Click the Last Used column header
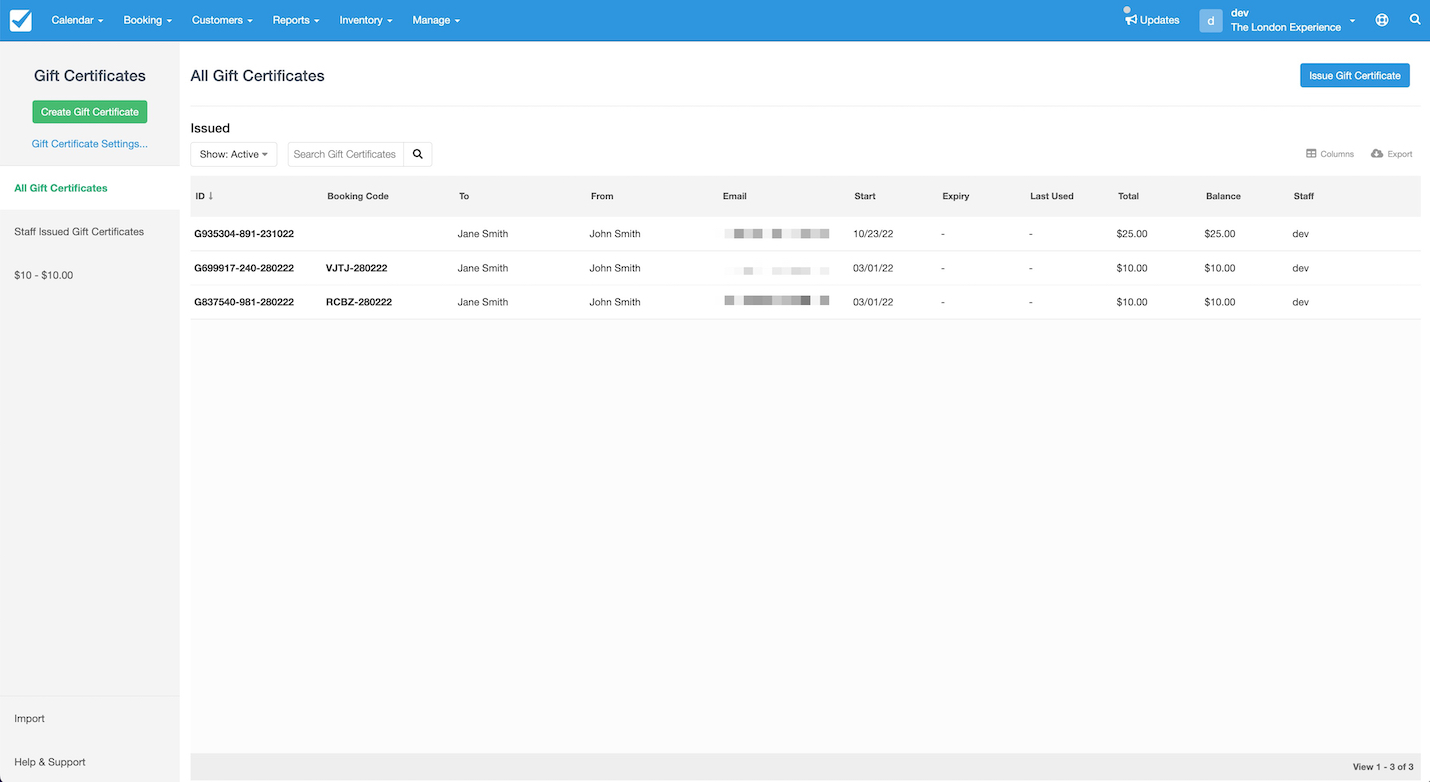This screenshot has height=782, width=1430. tap(1052, 196)
